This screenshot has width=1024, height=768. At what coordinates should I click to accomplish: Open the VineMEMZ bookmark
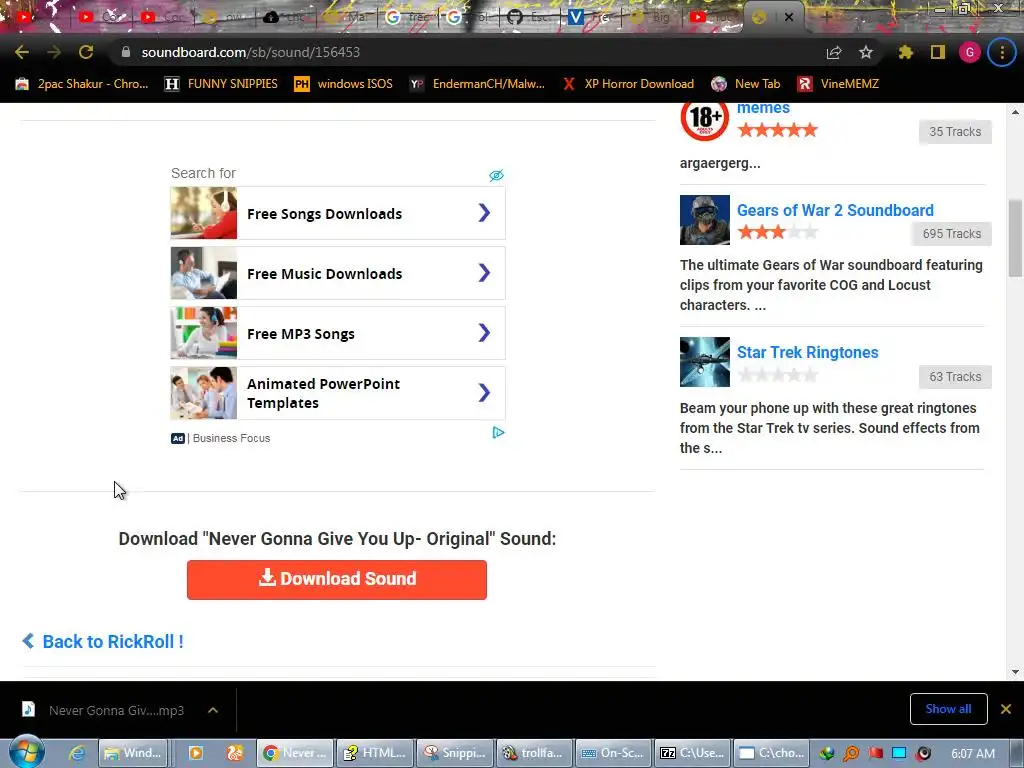[x=839, y=84]
